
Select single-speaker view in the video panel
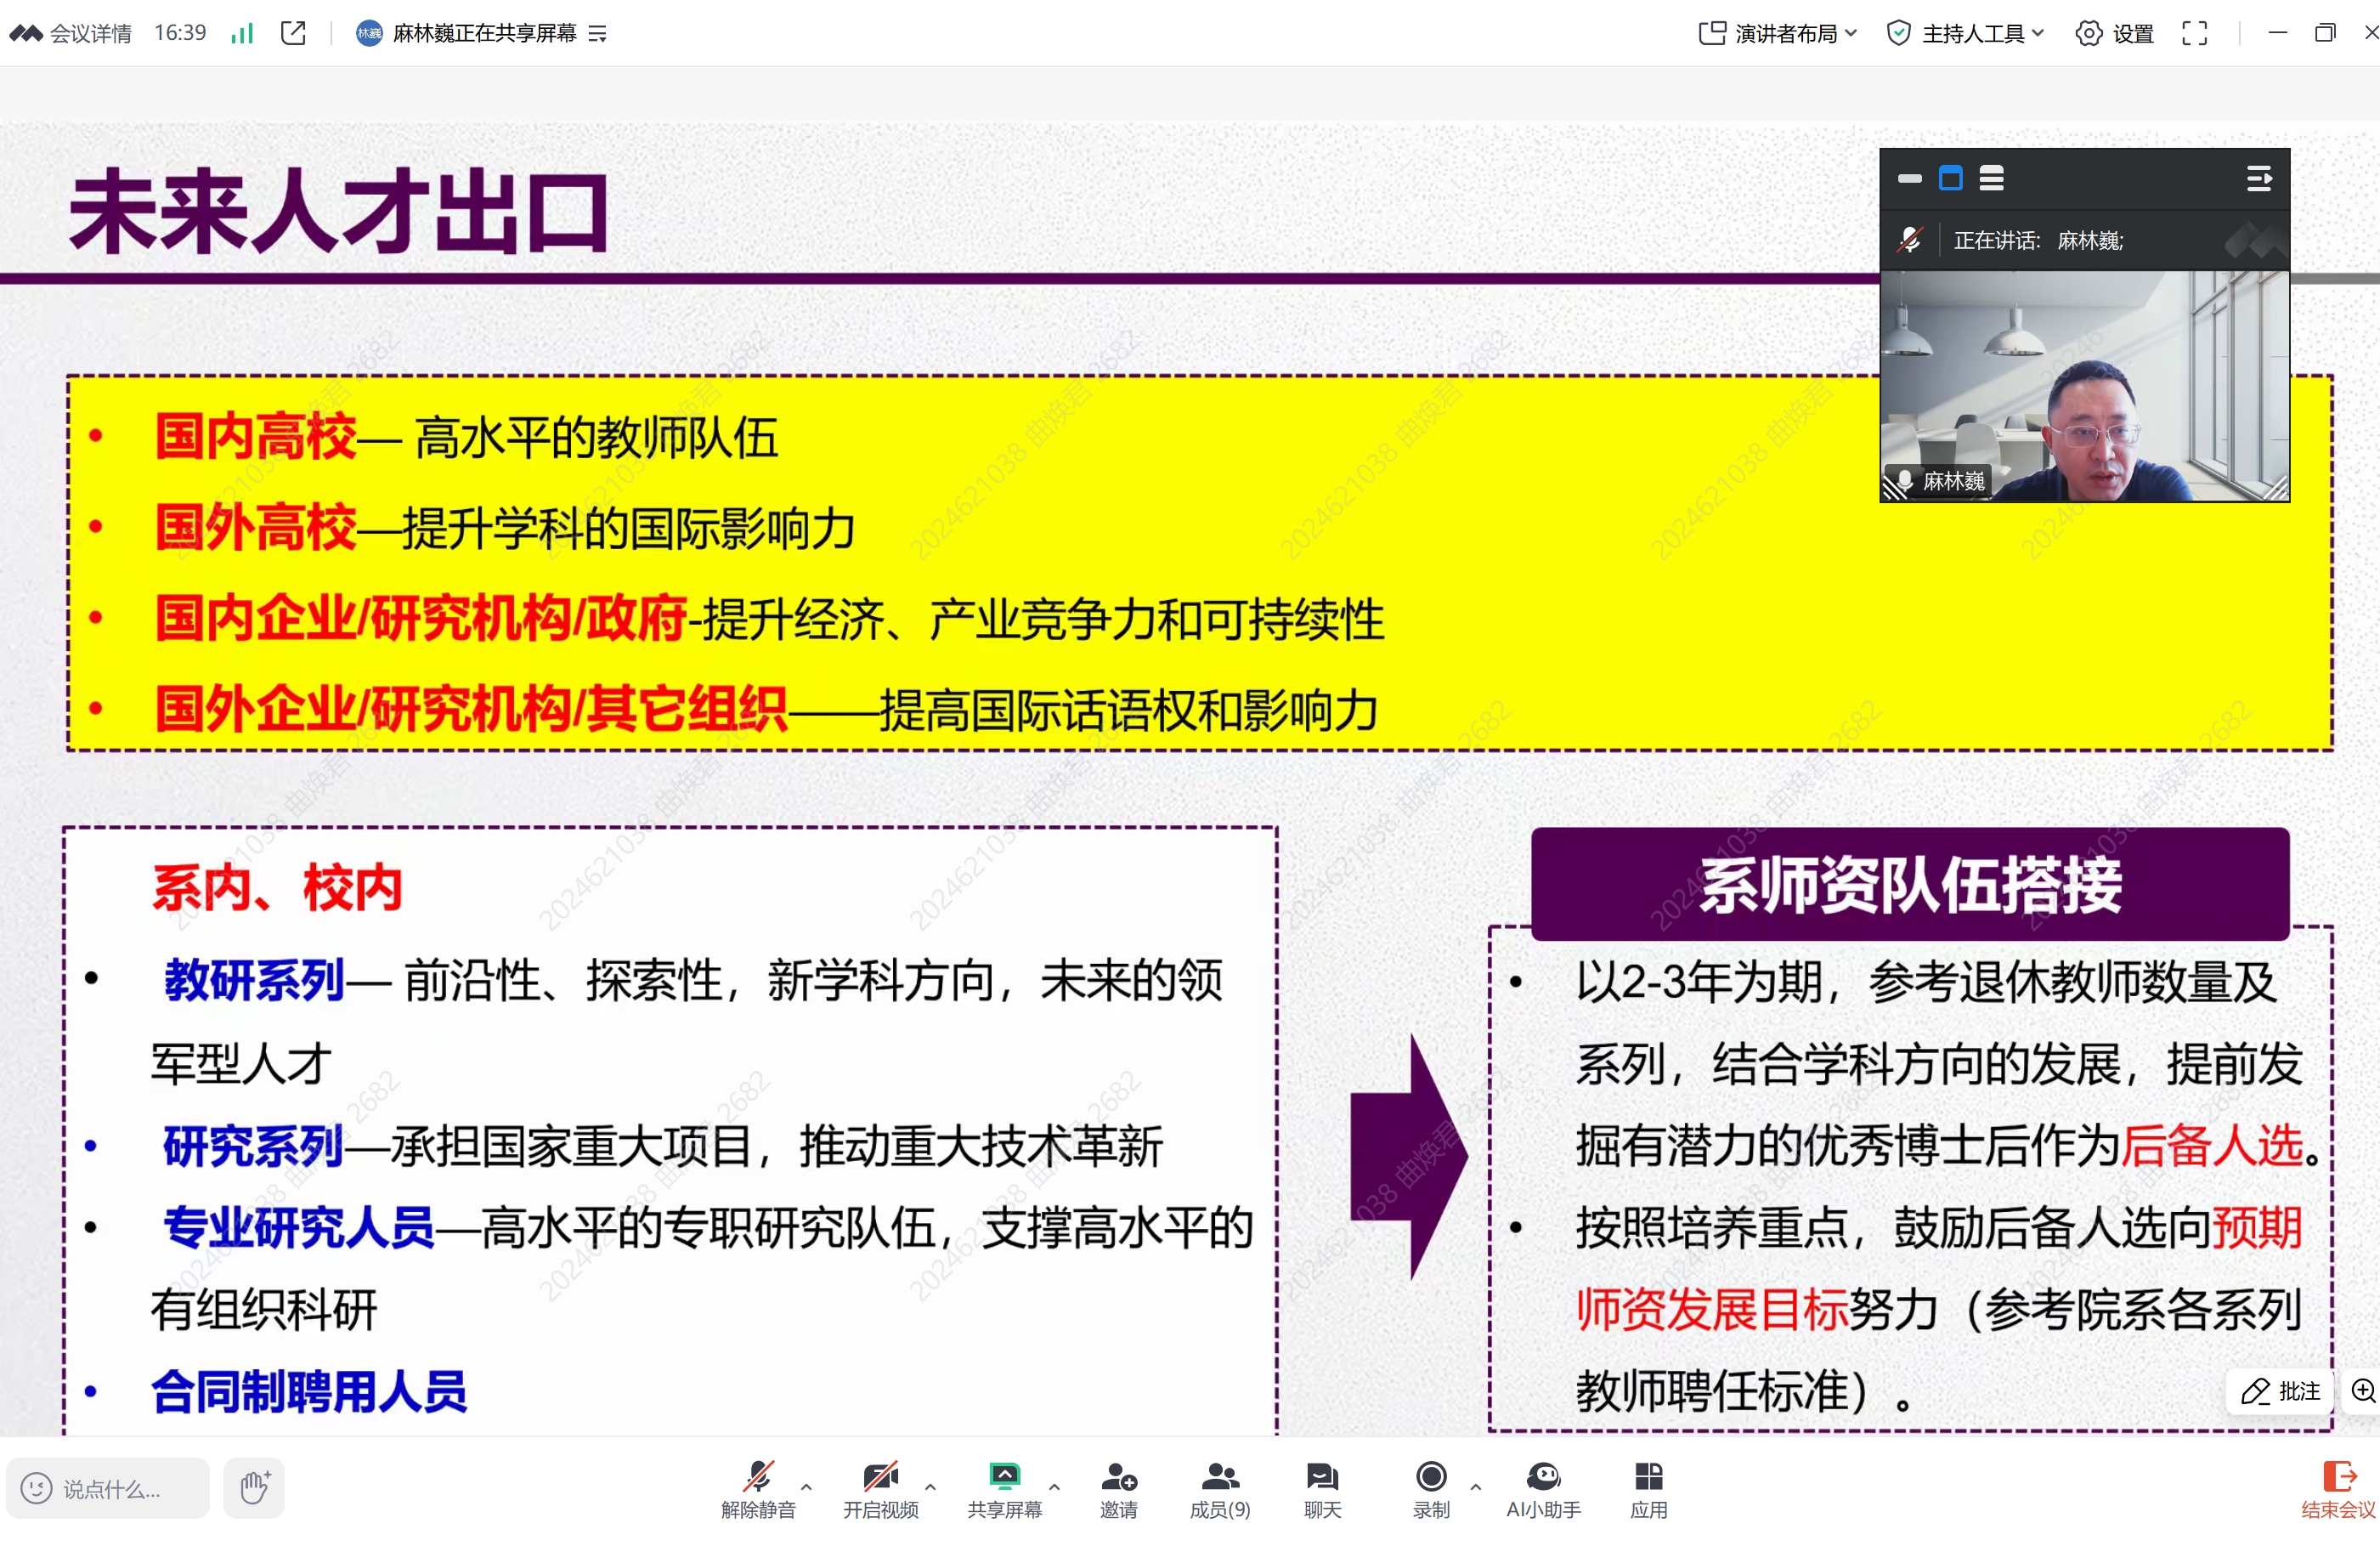tap(1951, 179)
